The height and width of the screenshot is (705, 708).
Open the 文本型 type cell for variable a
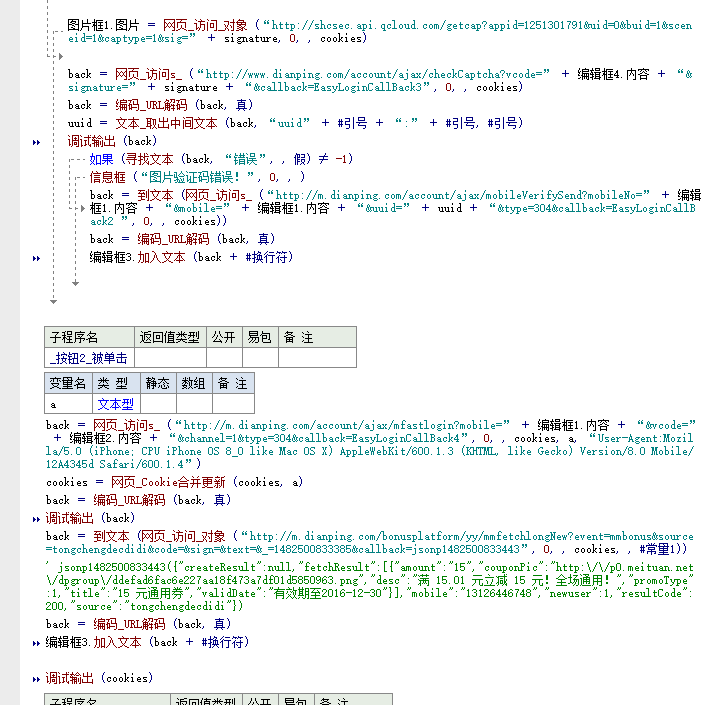tap(115, 404)
